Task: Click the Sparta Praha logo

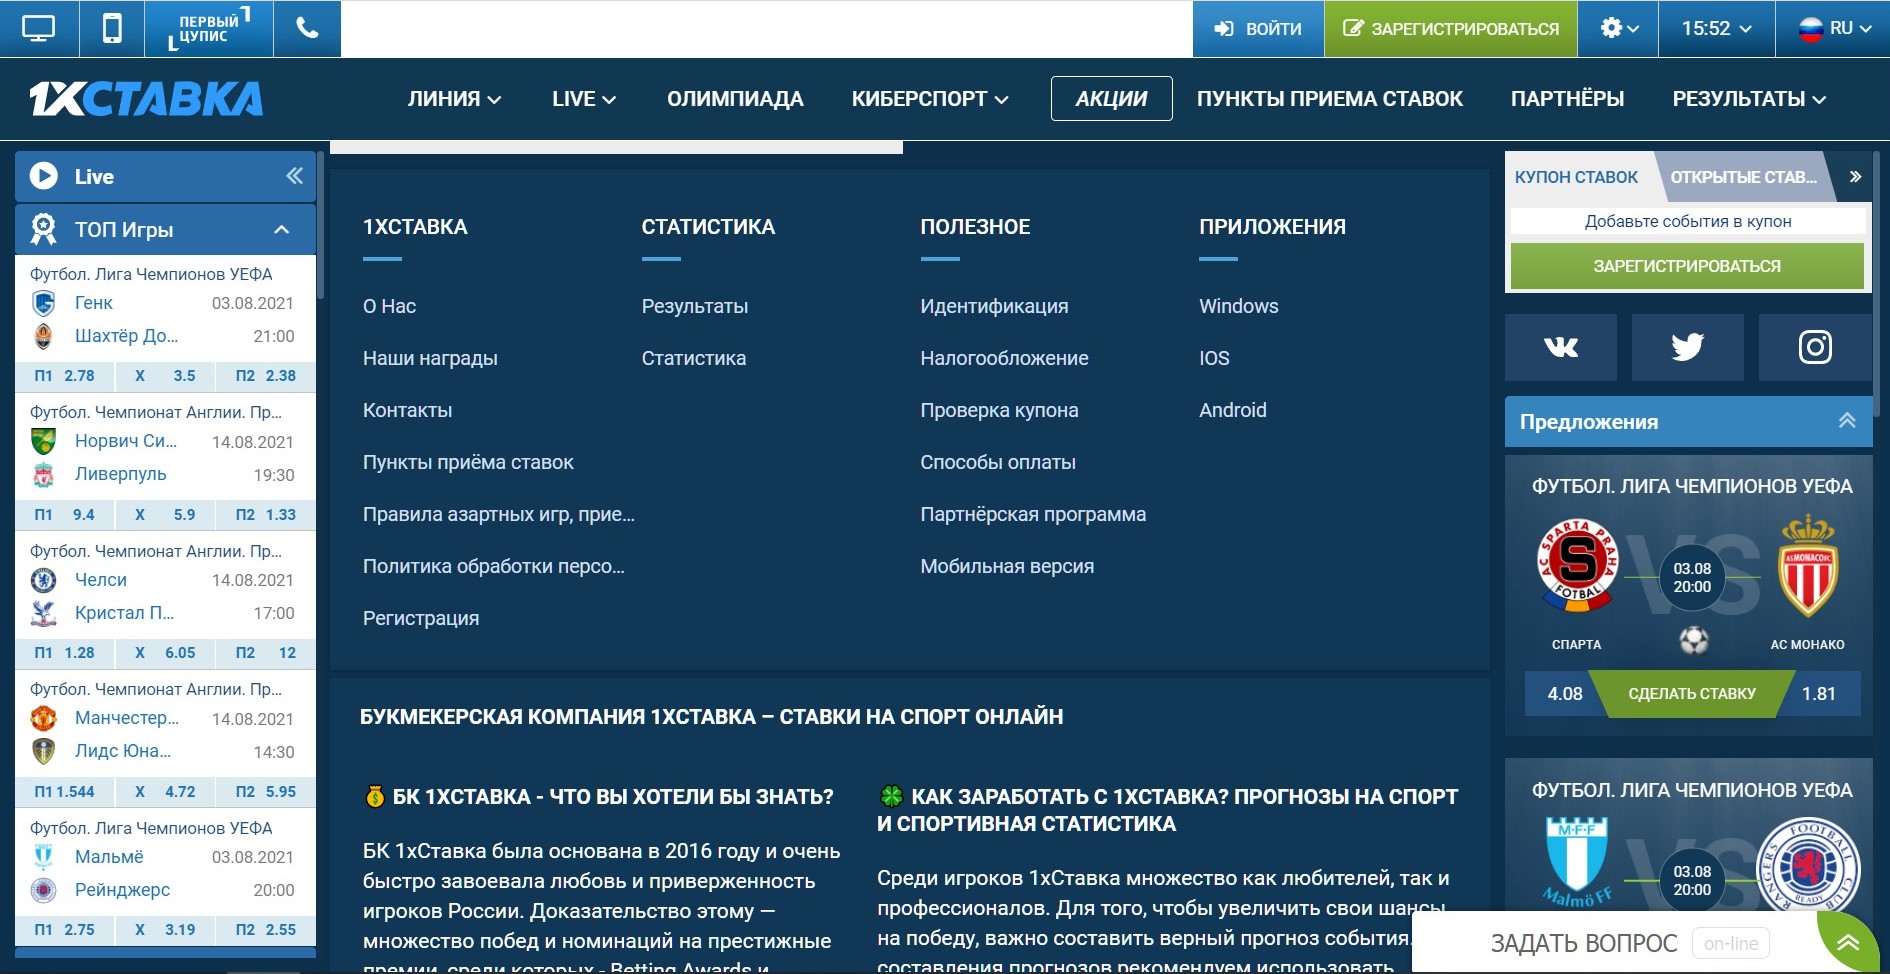Action: point(1577,565)
